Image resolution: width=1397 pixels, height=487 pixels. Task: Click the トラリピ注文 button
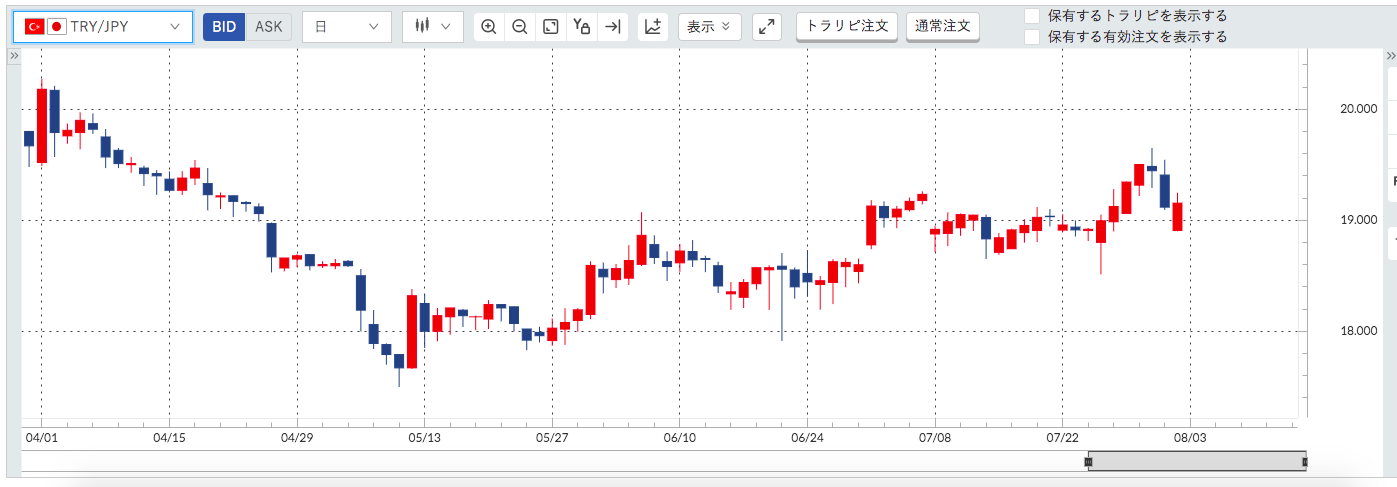847,26
